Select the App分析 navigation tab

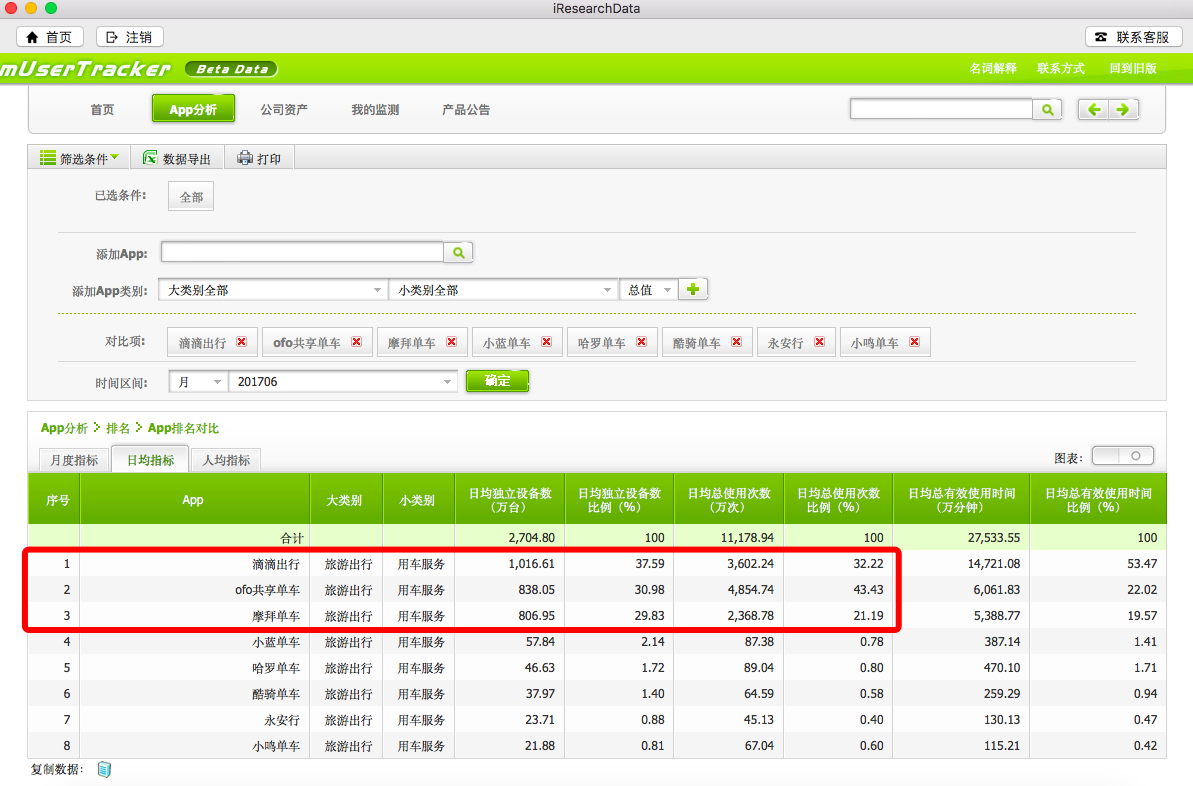[192, 109]
